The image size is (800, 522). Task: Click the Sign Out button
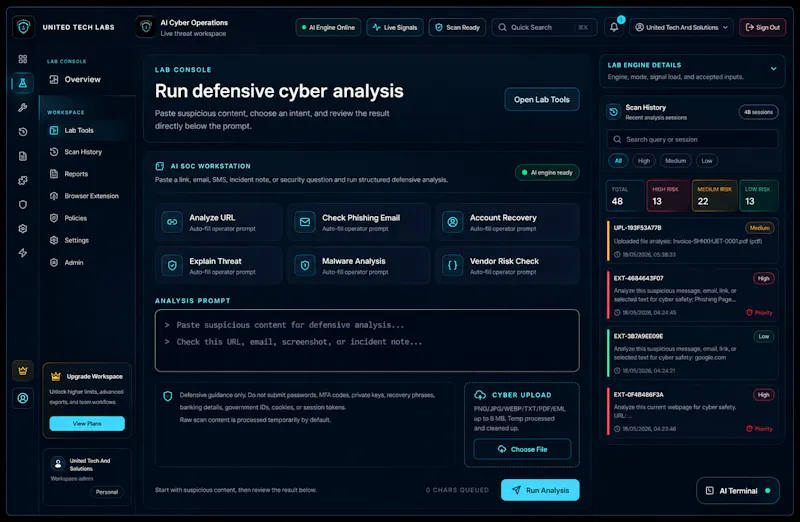763,27
